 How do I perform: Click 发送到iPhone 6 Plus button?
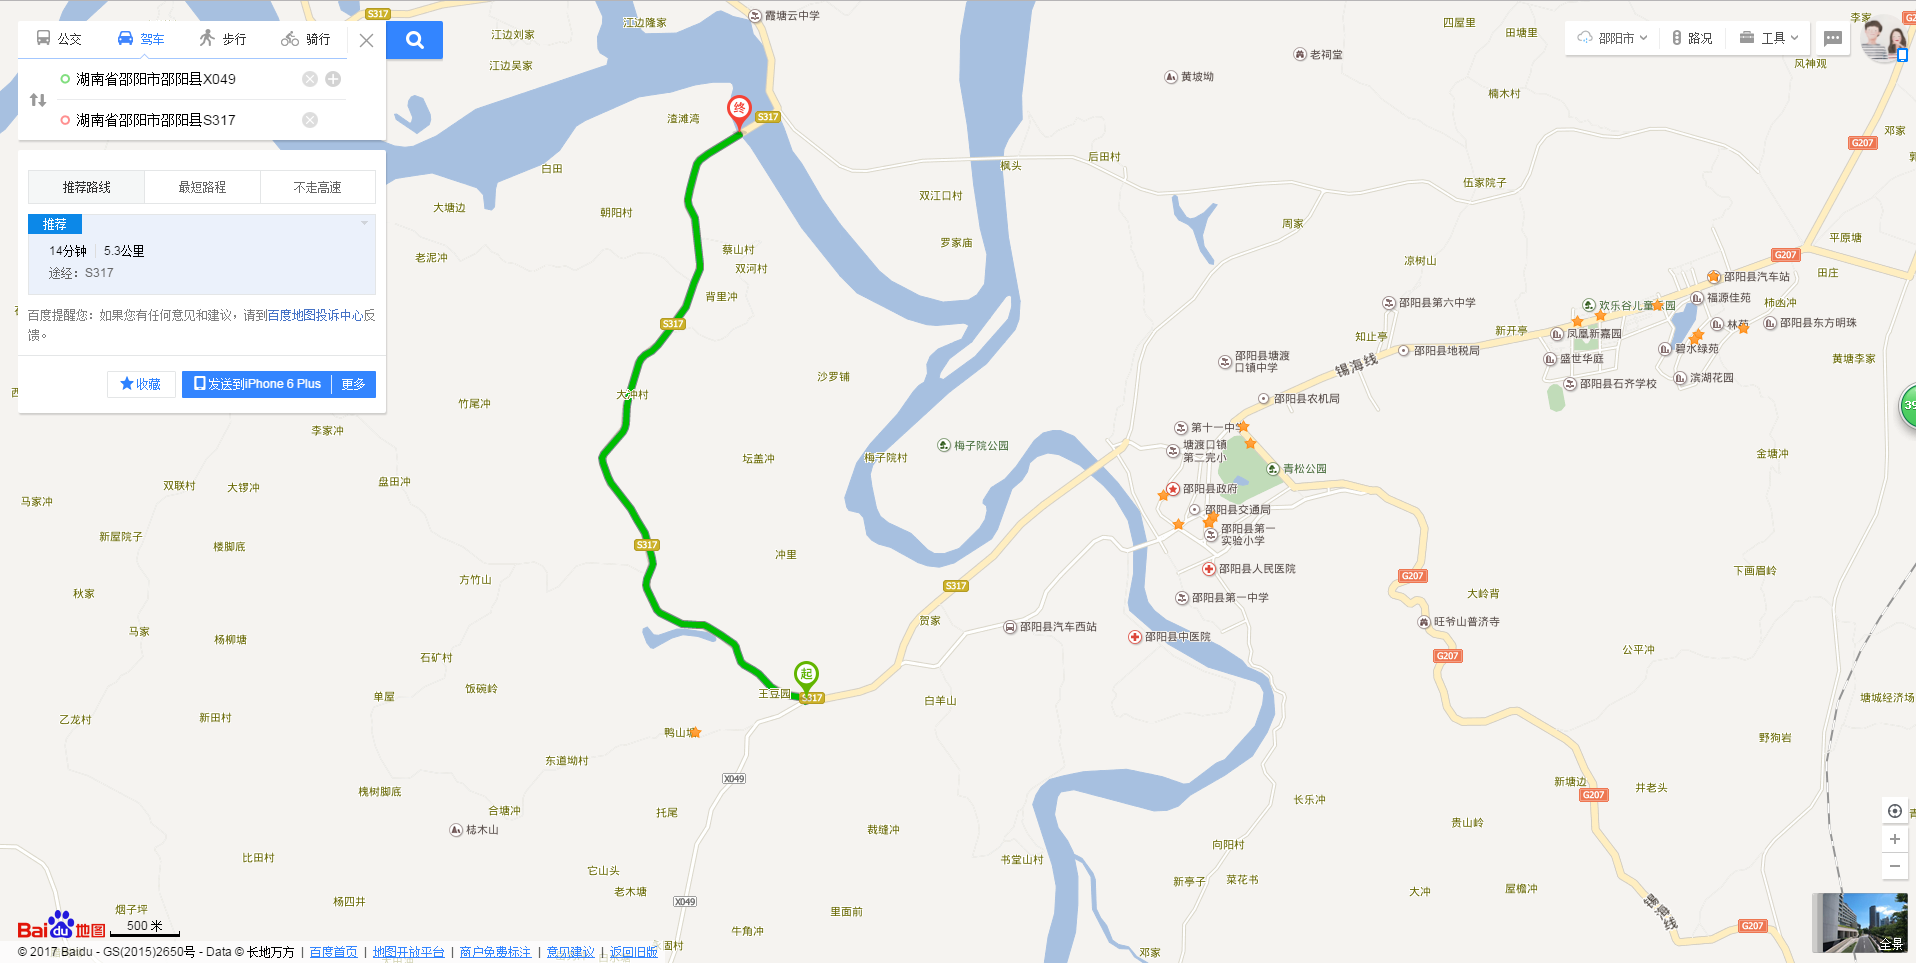tap(257, 384)
